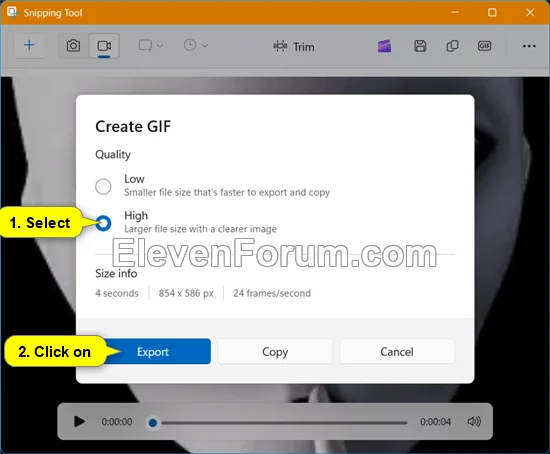Select the High quality radio button
550x454 pixels.
[103, 223]
